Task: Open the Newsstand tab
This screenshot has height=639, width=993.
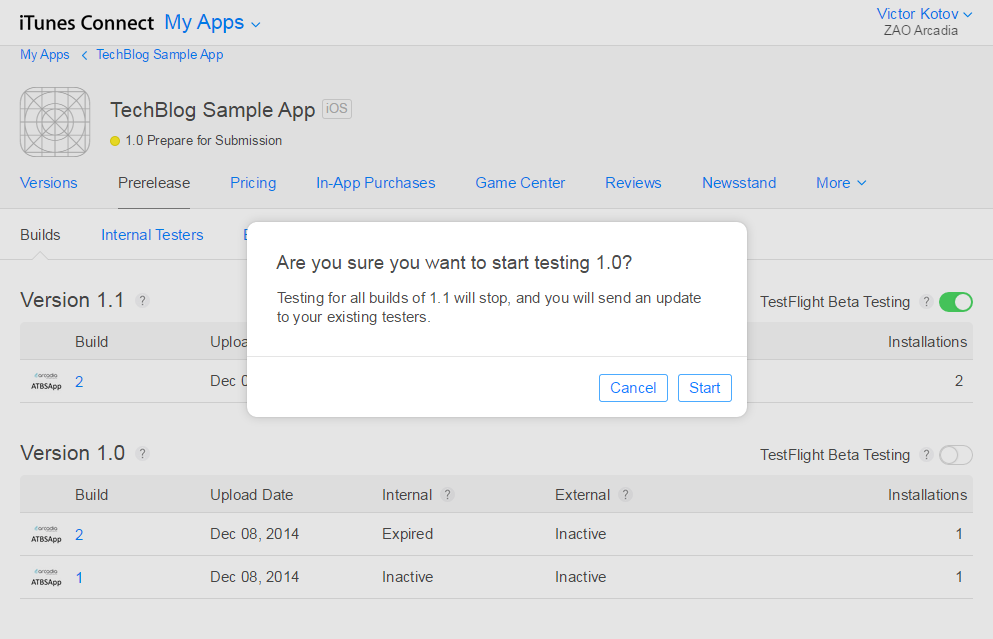Action: tap(739, 183)
